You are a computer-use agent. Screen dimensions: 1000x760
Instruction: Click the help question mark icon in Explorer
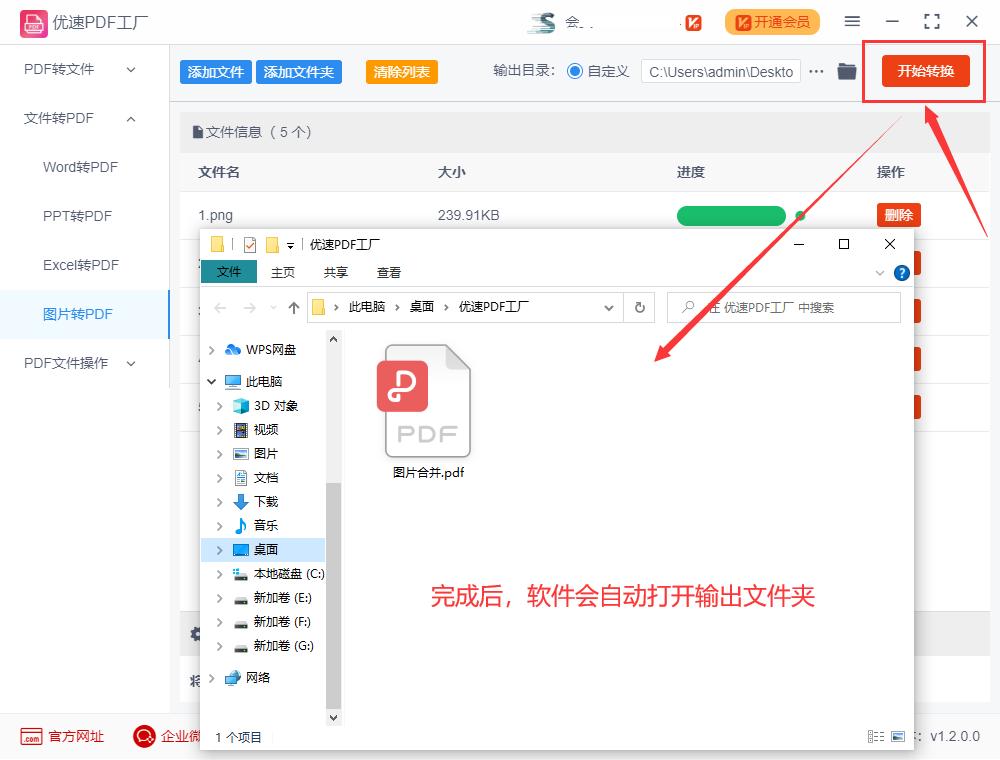(x=901, y=272)
